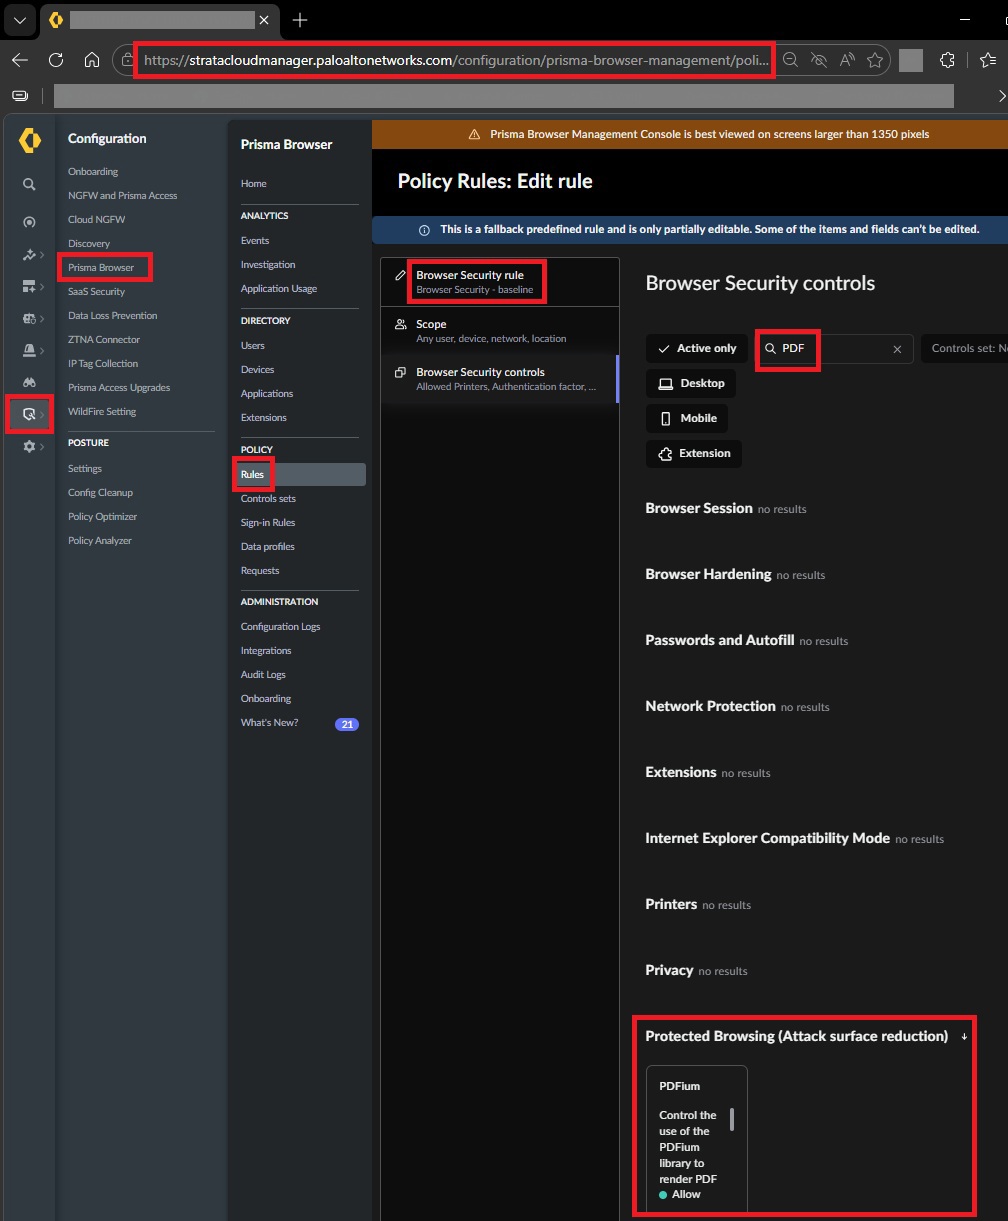This screenshot has height=1221, width=1008.
Task: Open What's New with 21 badge
Action: [x=300, y=722]
